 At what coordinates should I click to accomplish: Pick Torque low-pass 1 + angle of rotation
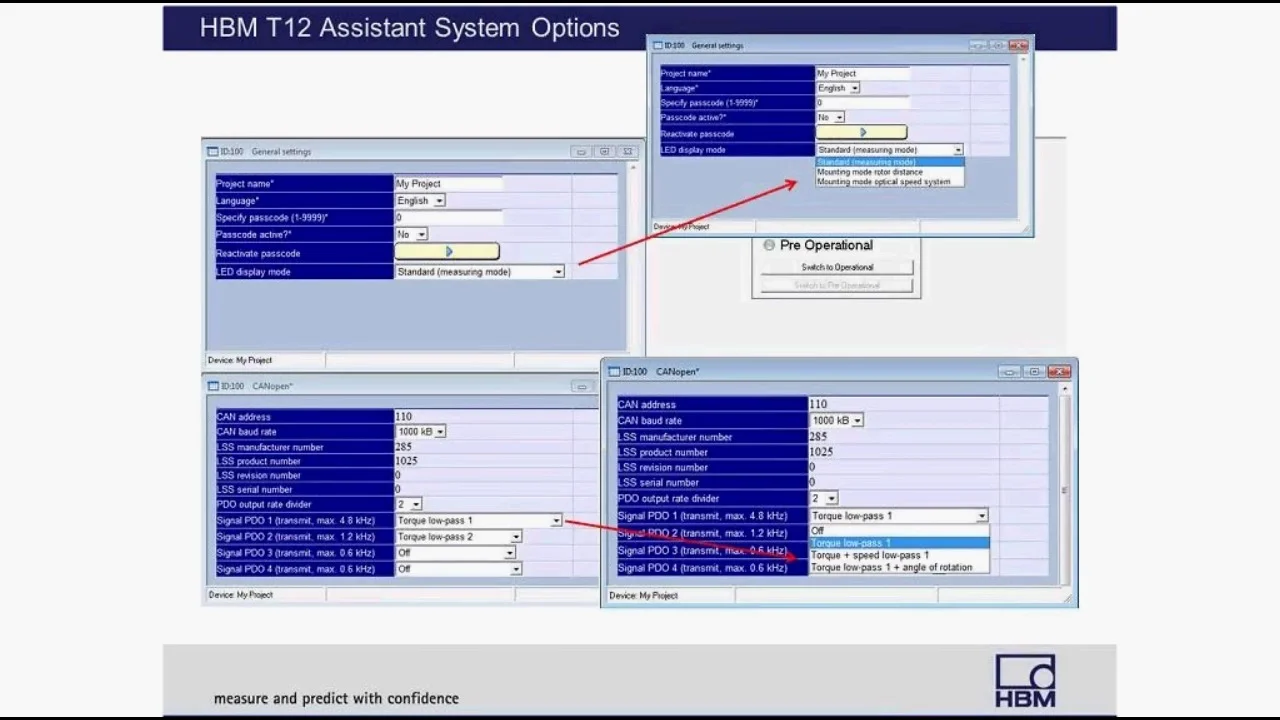890,568
